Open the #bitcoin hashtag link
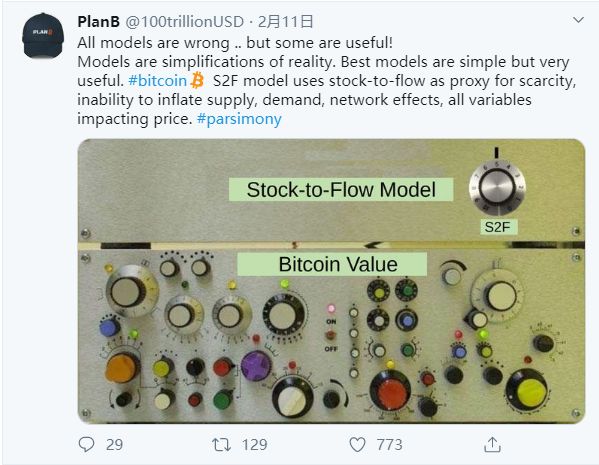The width and height of the screenshot is (599, 465). (x=157, y=81)
